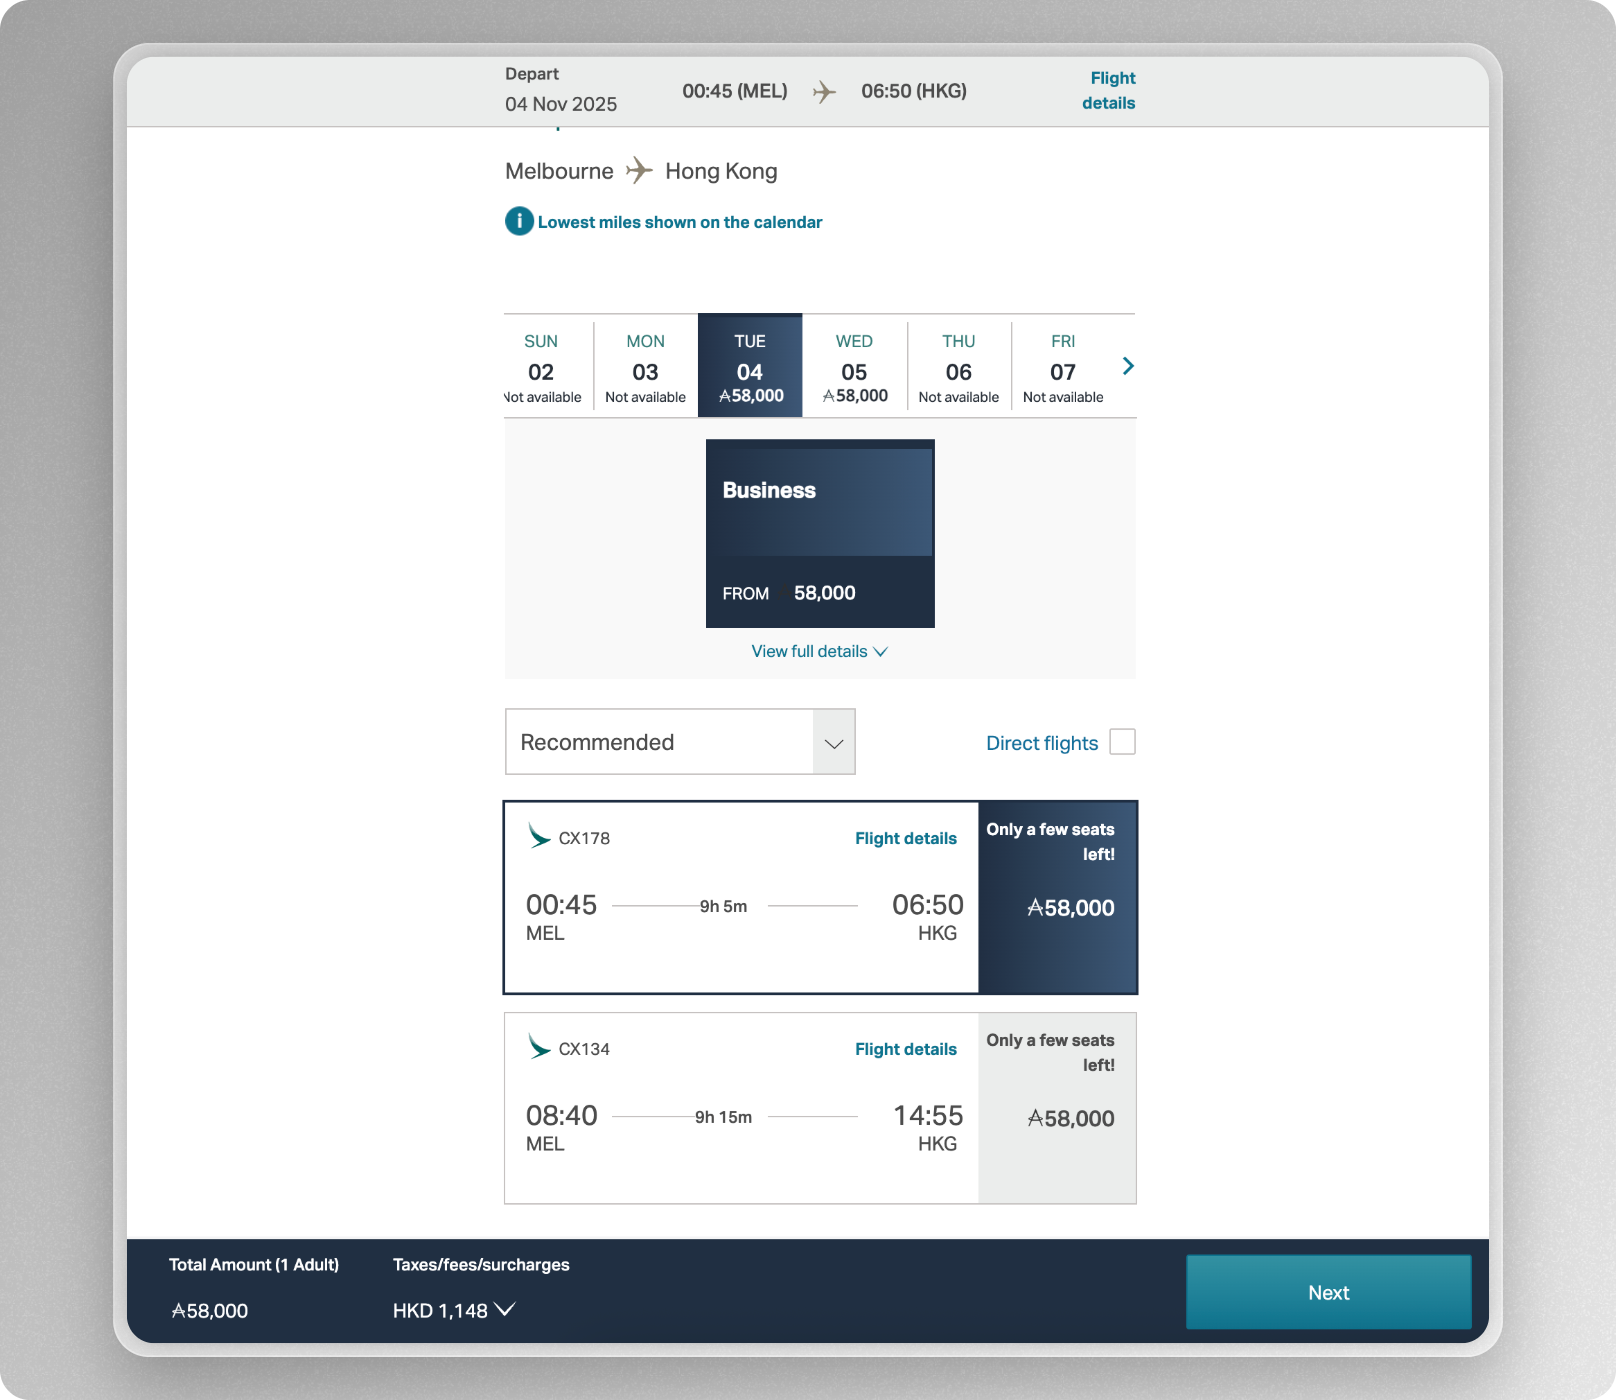Viewport: 1616px width, 1400px height.
Task: Open Flight details in the top summary bar
Action: tap(1110, 90)
